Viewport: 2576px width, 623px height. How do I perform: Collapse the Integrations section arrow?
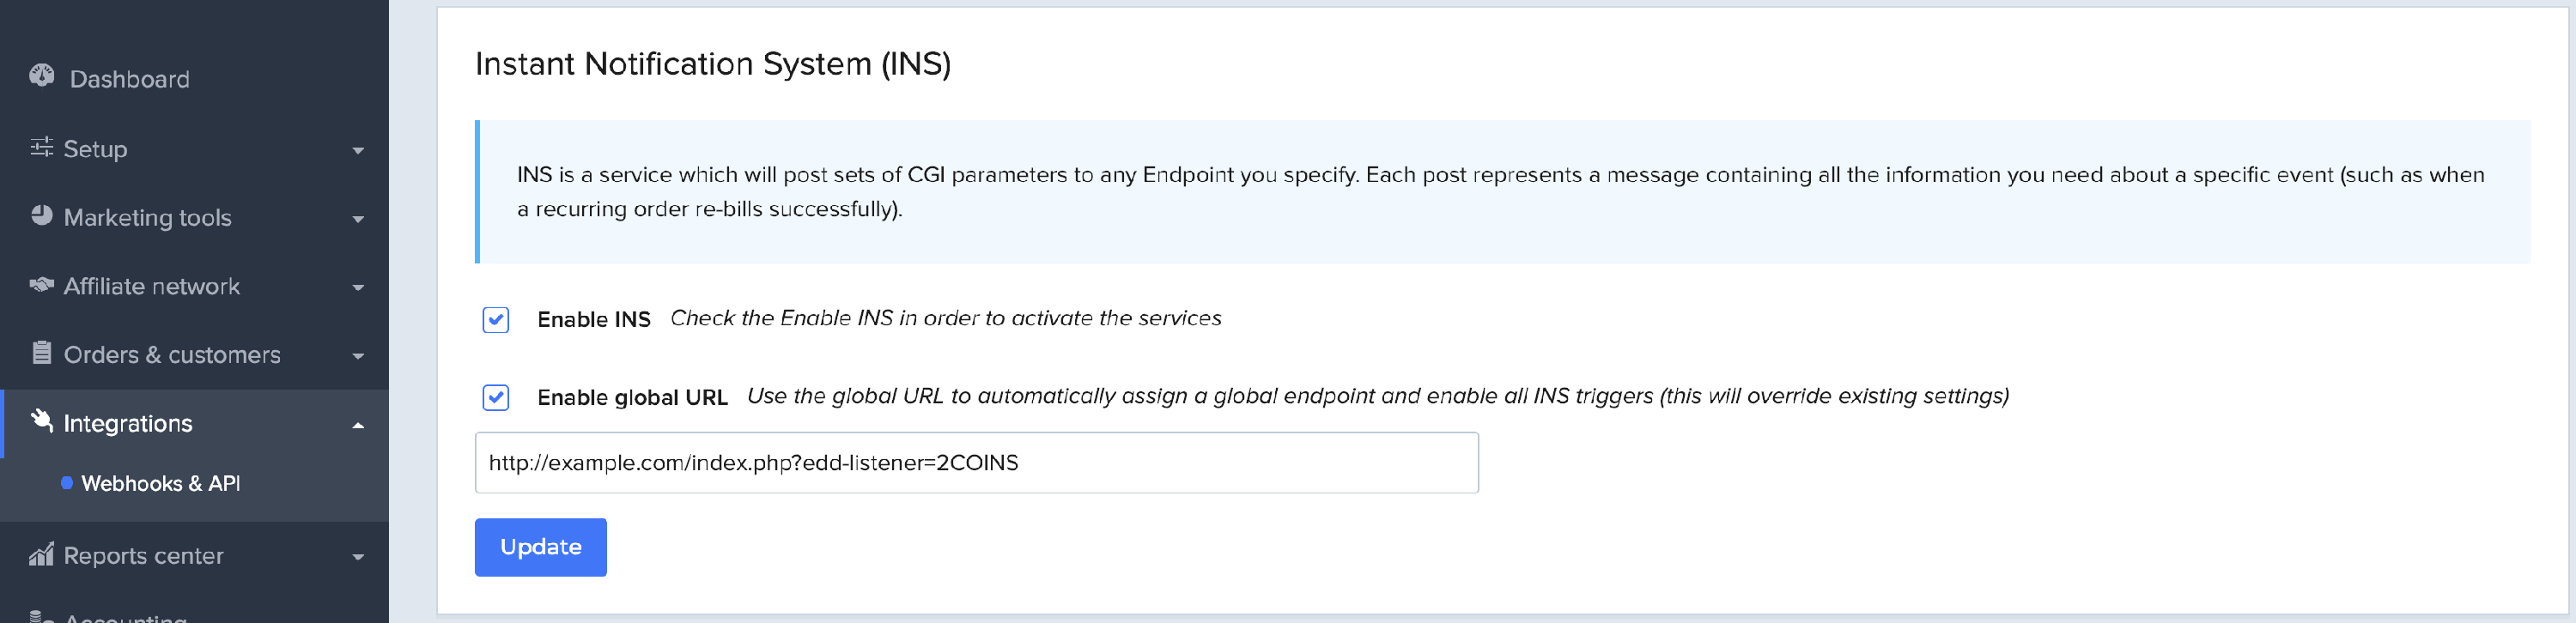[x=358, y=425]
